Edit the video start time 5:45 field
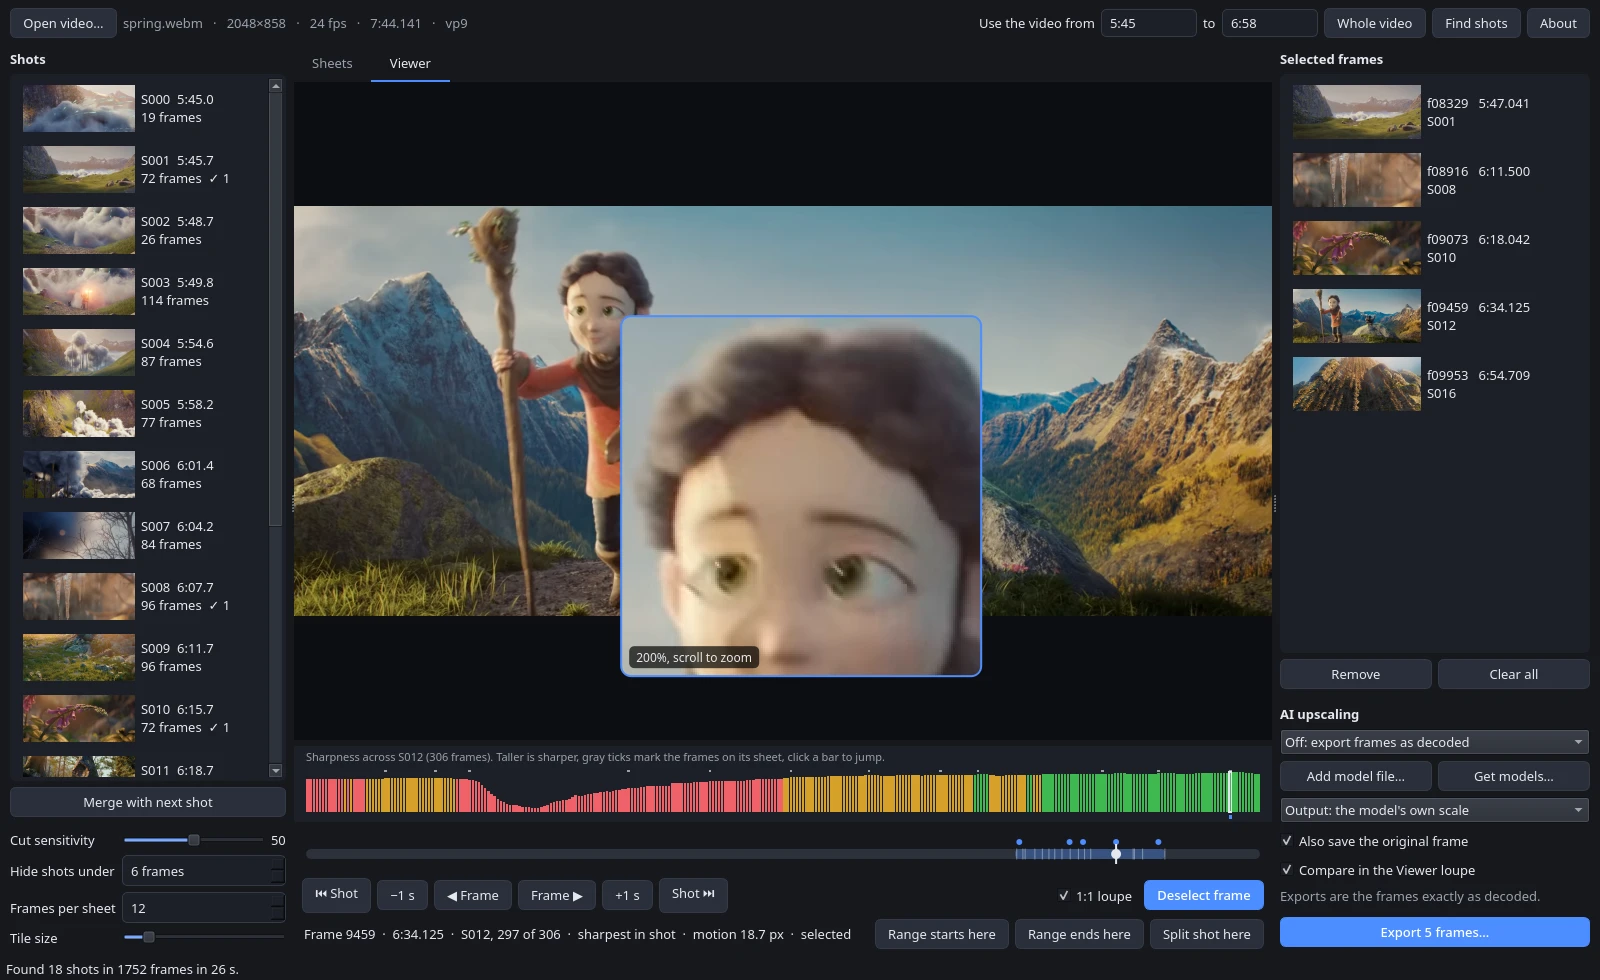Screen dimensions: 1600x980 (x=1148, y=23)
